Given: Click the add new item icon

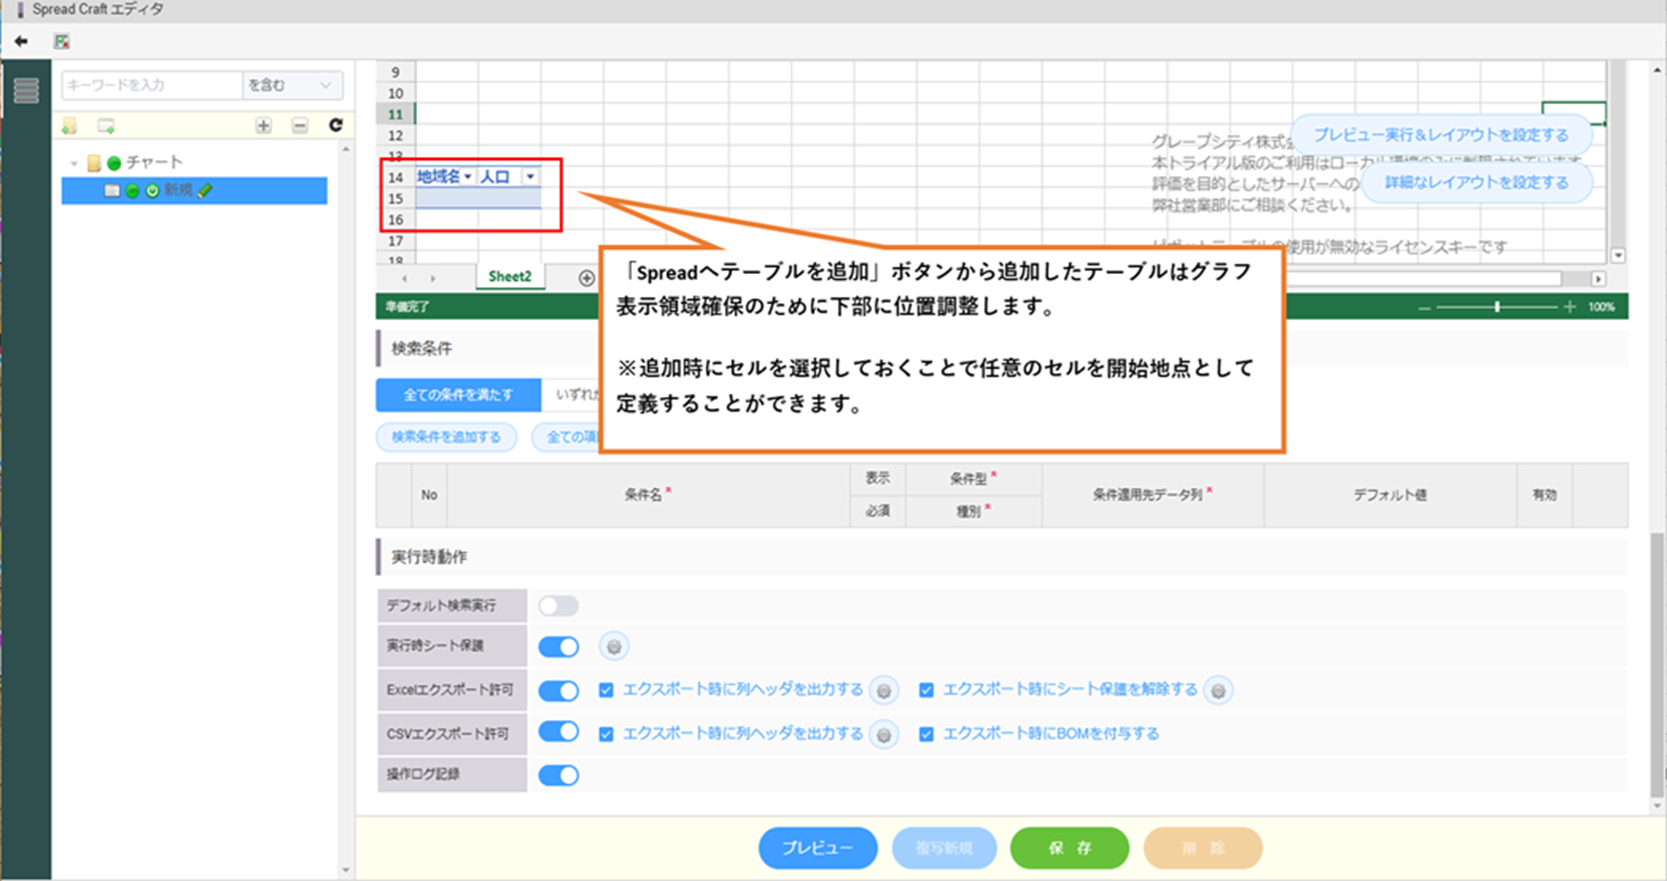Looking at the screenshot, I should (x=106, y=126).
